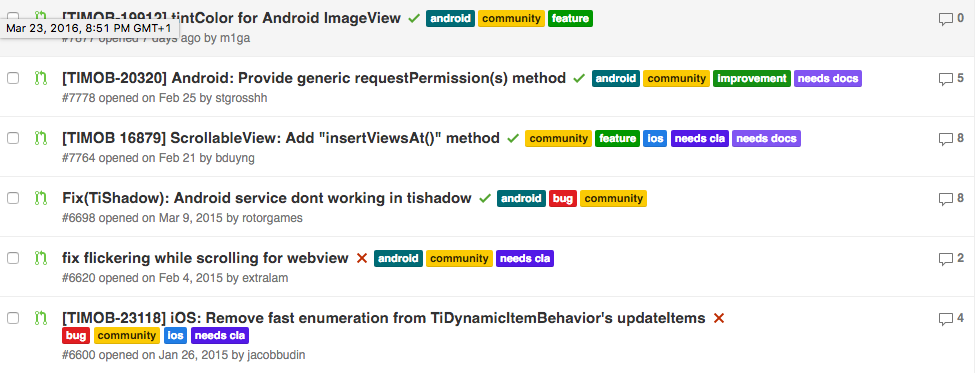Click the red X status on TIMOB-23118 PR
Screen dimensions: 975x373
click(719, 318)
